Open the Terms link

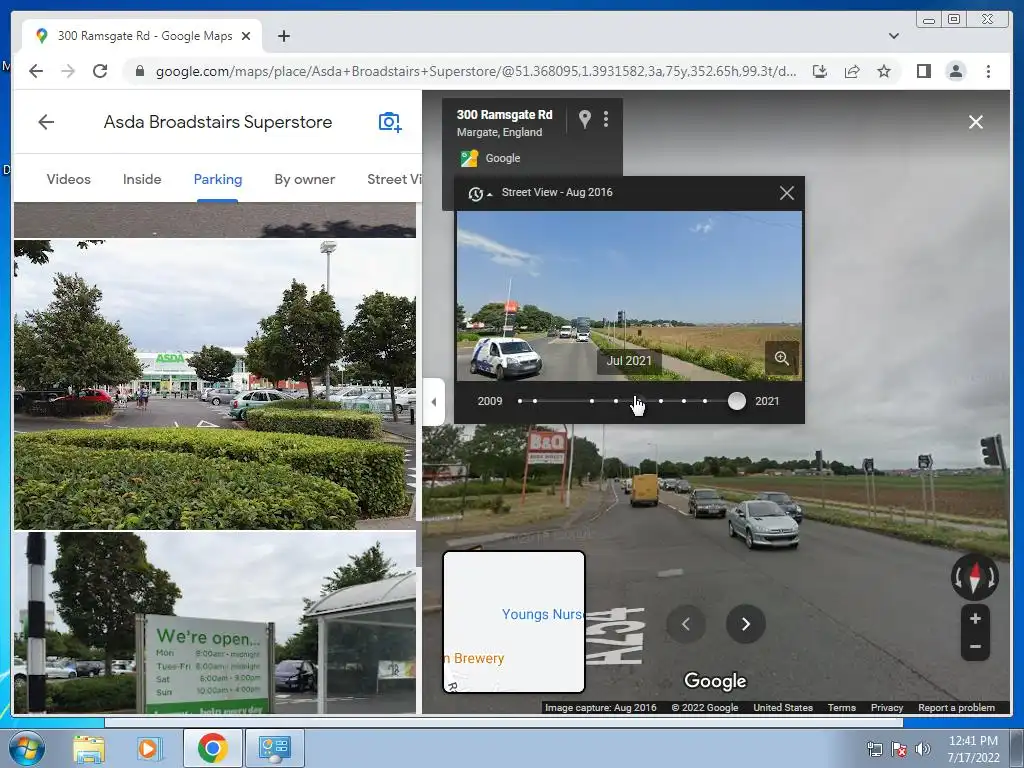click(x=842, y=707)
